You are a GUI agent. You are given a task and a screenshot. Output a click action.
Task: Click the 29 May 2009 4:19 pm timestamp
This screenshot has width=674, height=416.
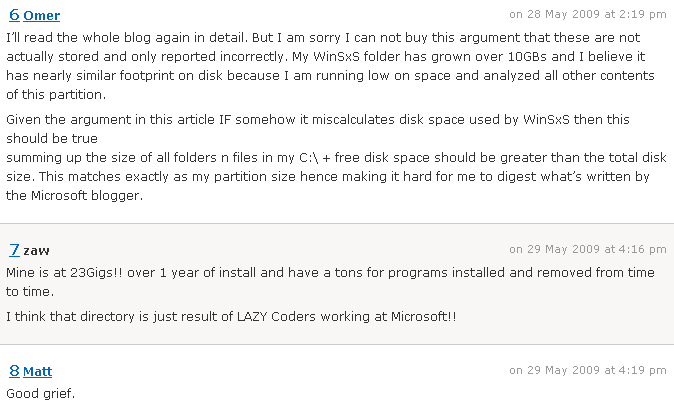click(x=588, y=370)
